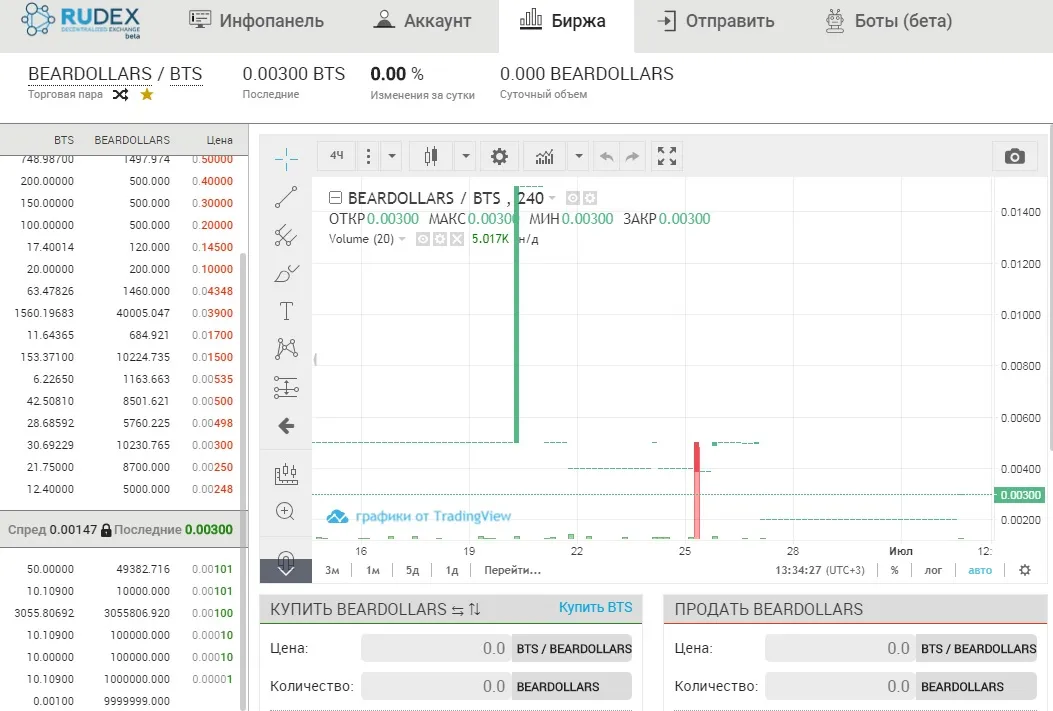Click the графики от TradingView link

click(x=419, y=516)
